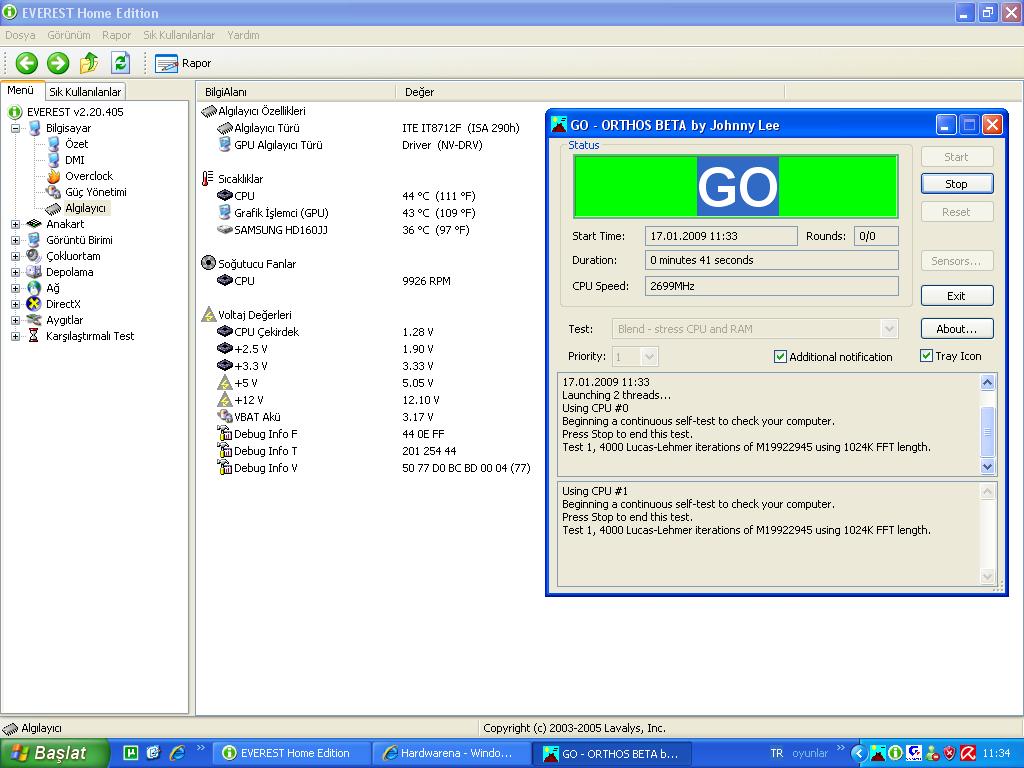Click the TR language indicator
Image resolution: width=1024 pixels, height=768 pixels.
point(776,753)
